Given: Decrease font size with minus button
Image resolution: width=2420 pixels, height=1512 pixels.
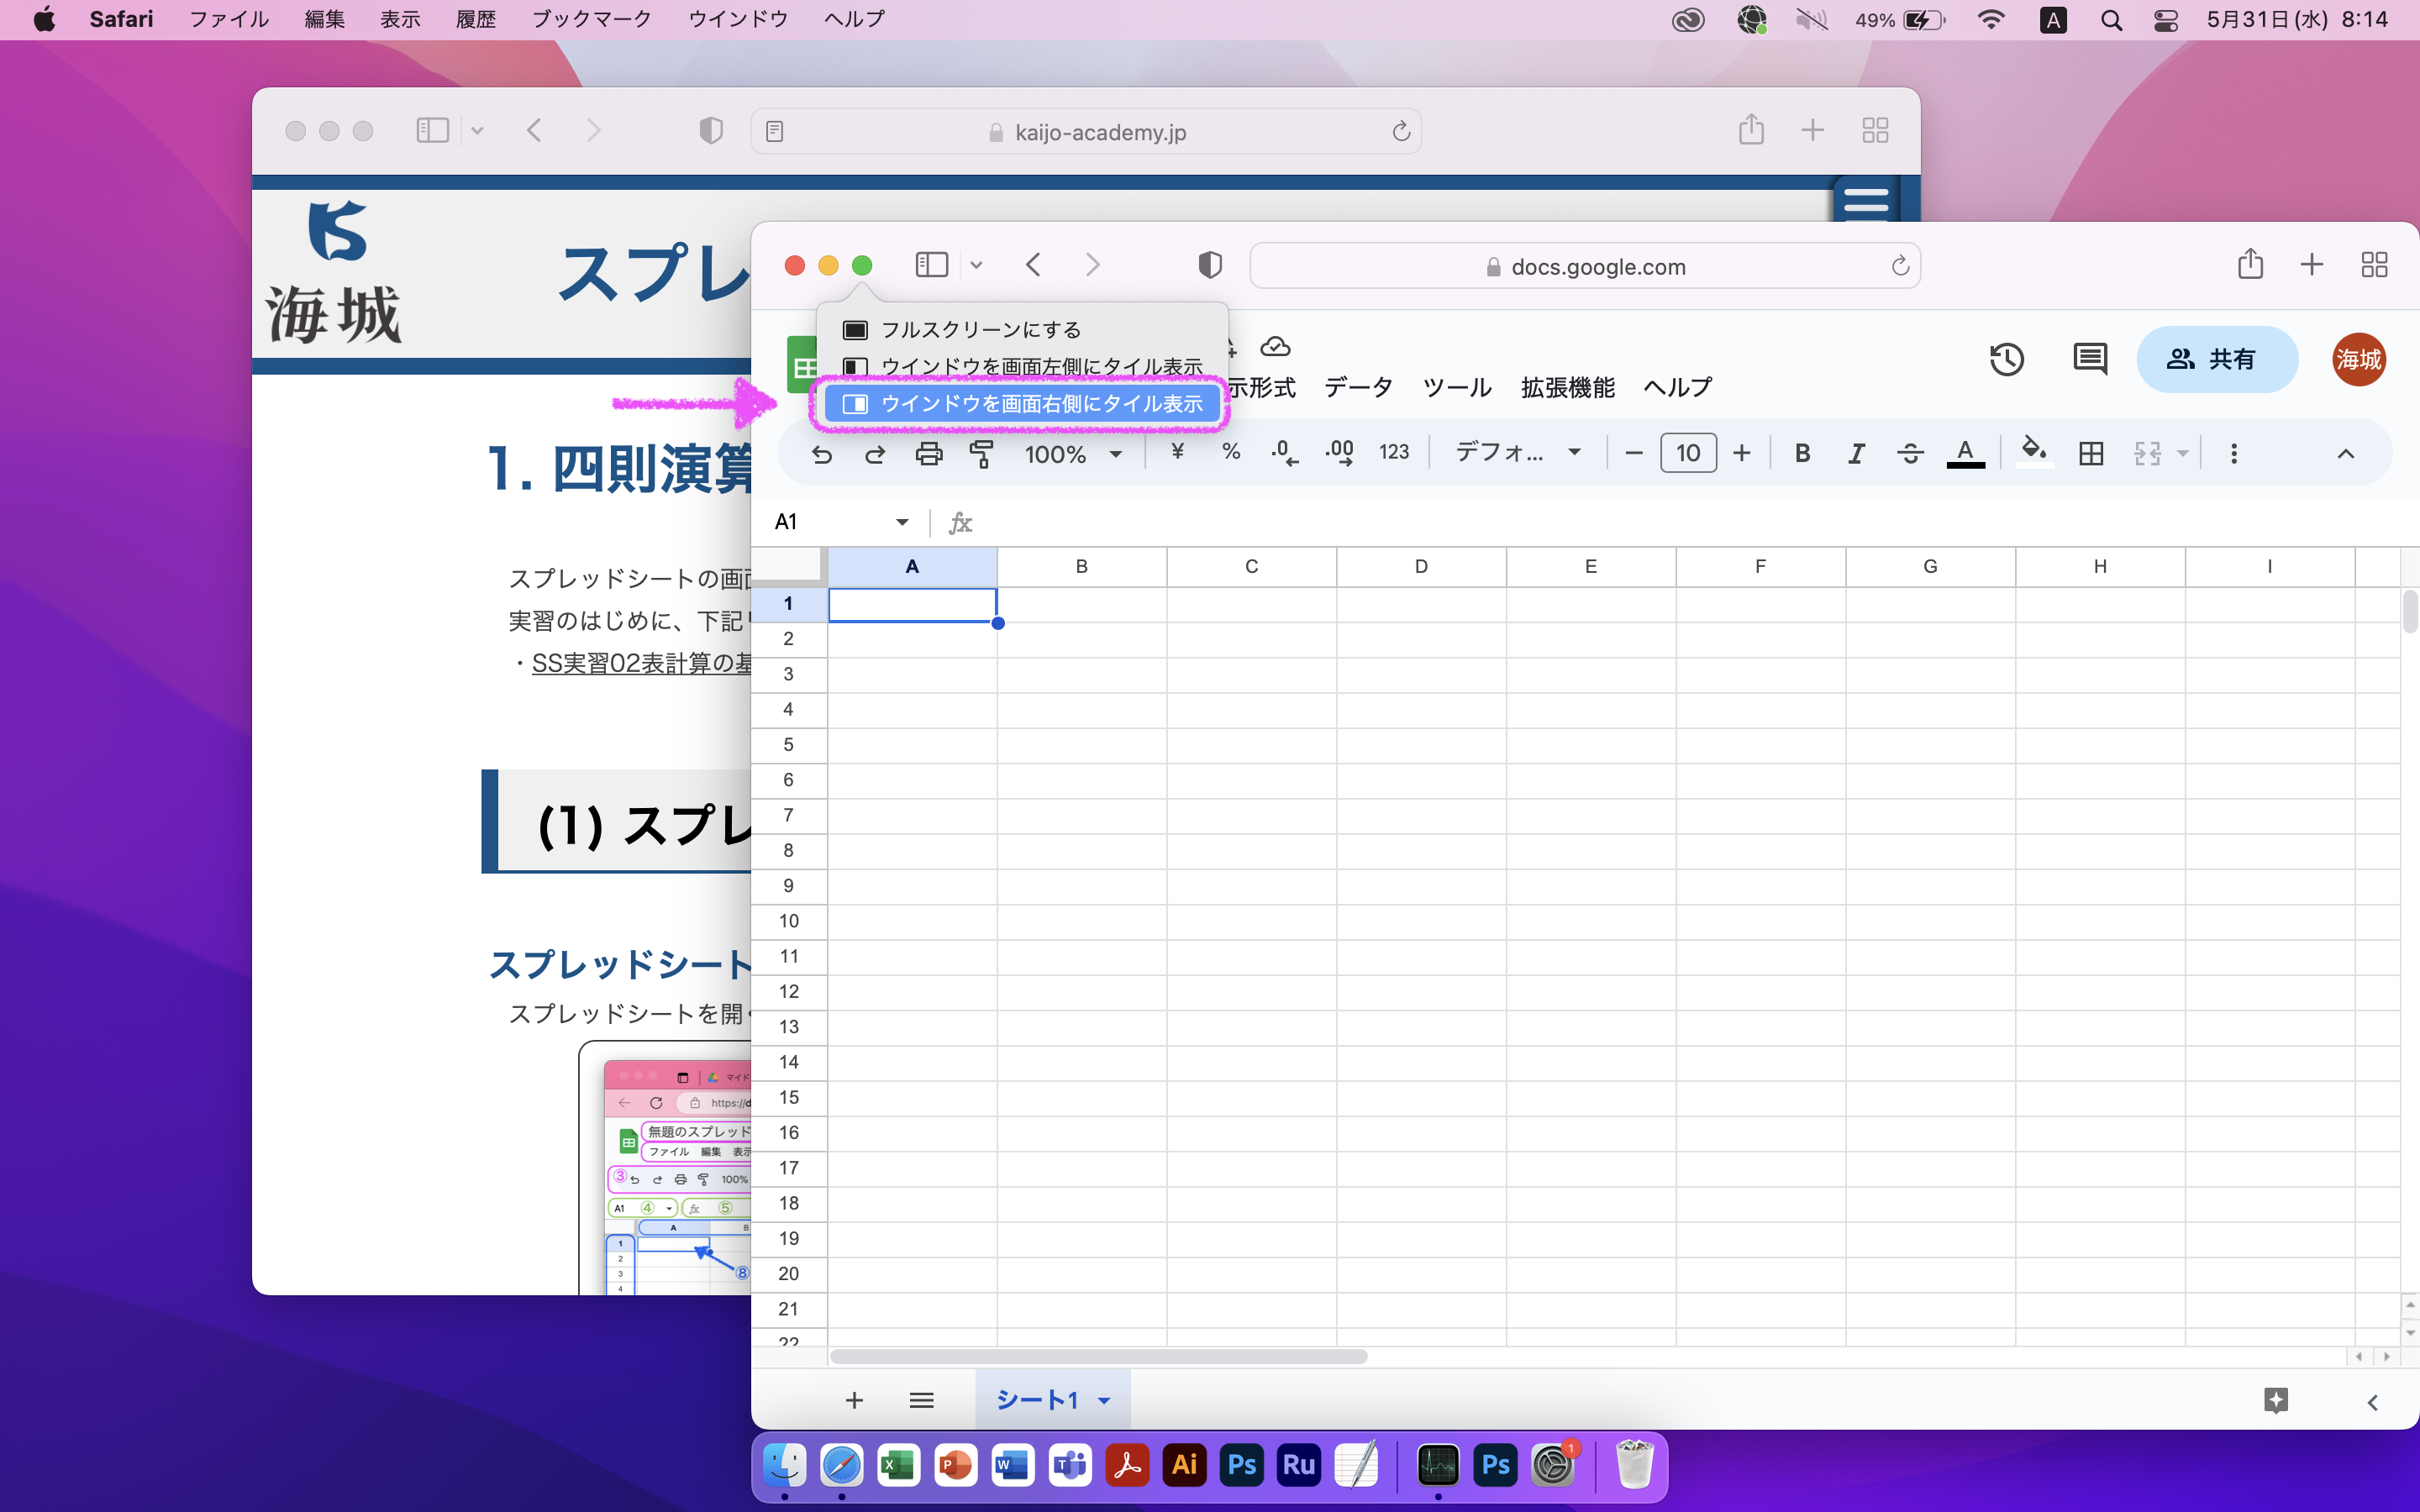Looking at the screenshot, I should click(x=1634, y=454).
